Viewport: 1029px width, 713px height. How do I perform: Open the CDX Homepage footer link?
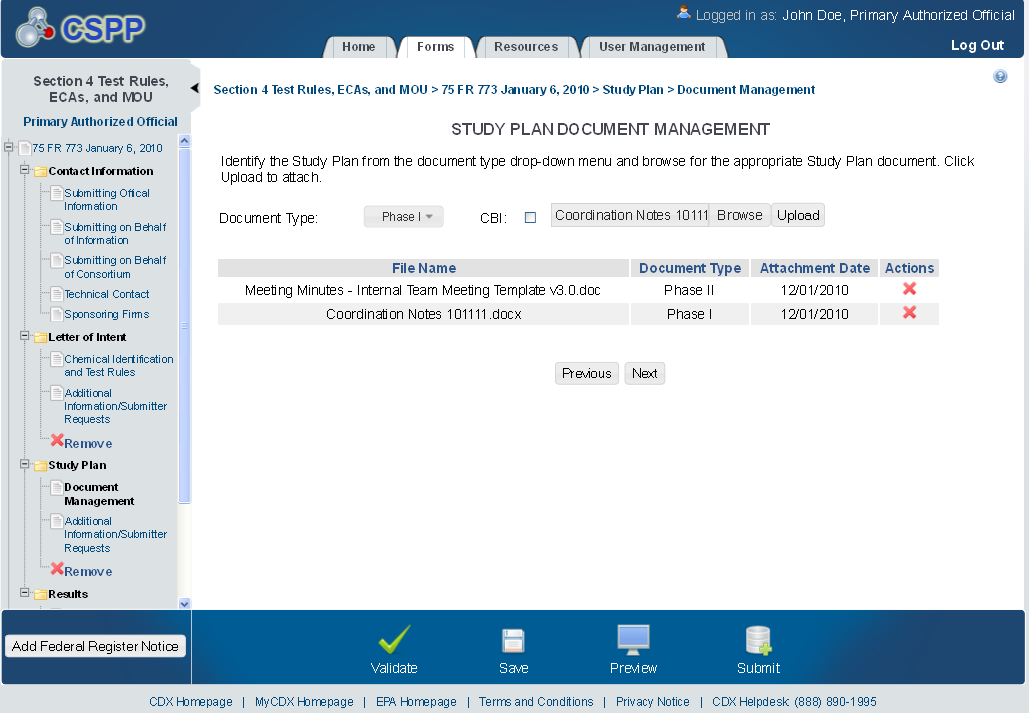[x=191, y=702]
